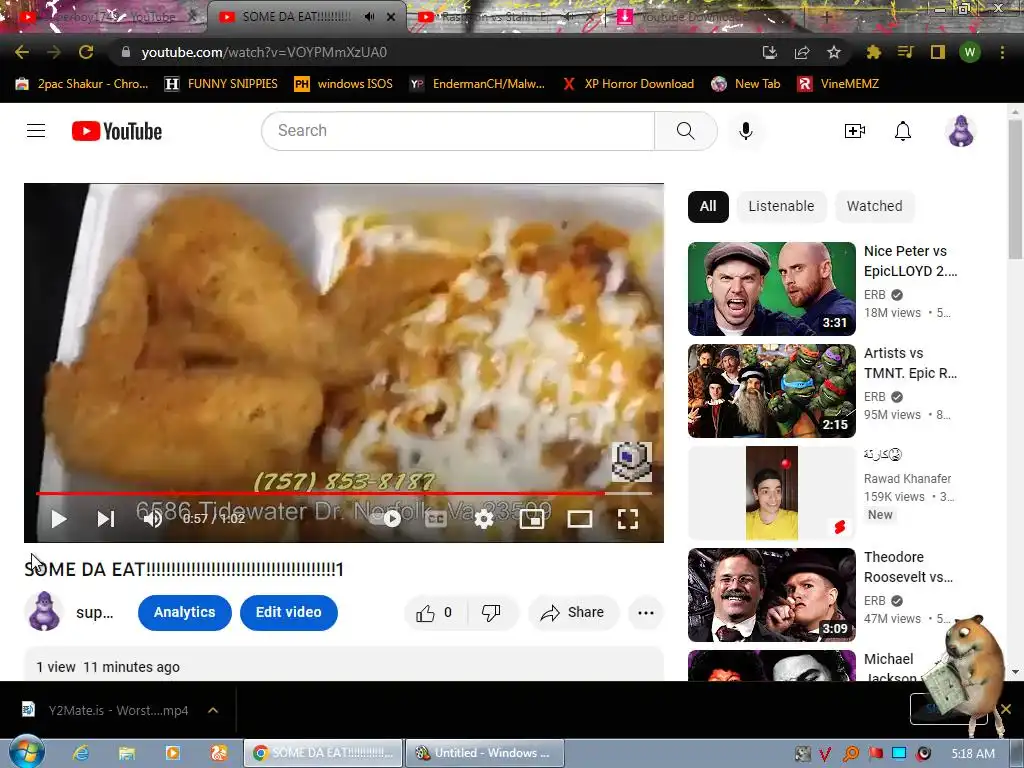Skip to next video
1024x768 pixels.
106,519
